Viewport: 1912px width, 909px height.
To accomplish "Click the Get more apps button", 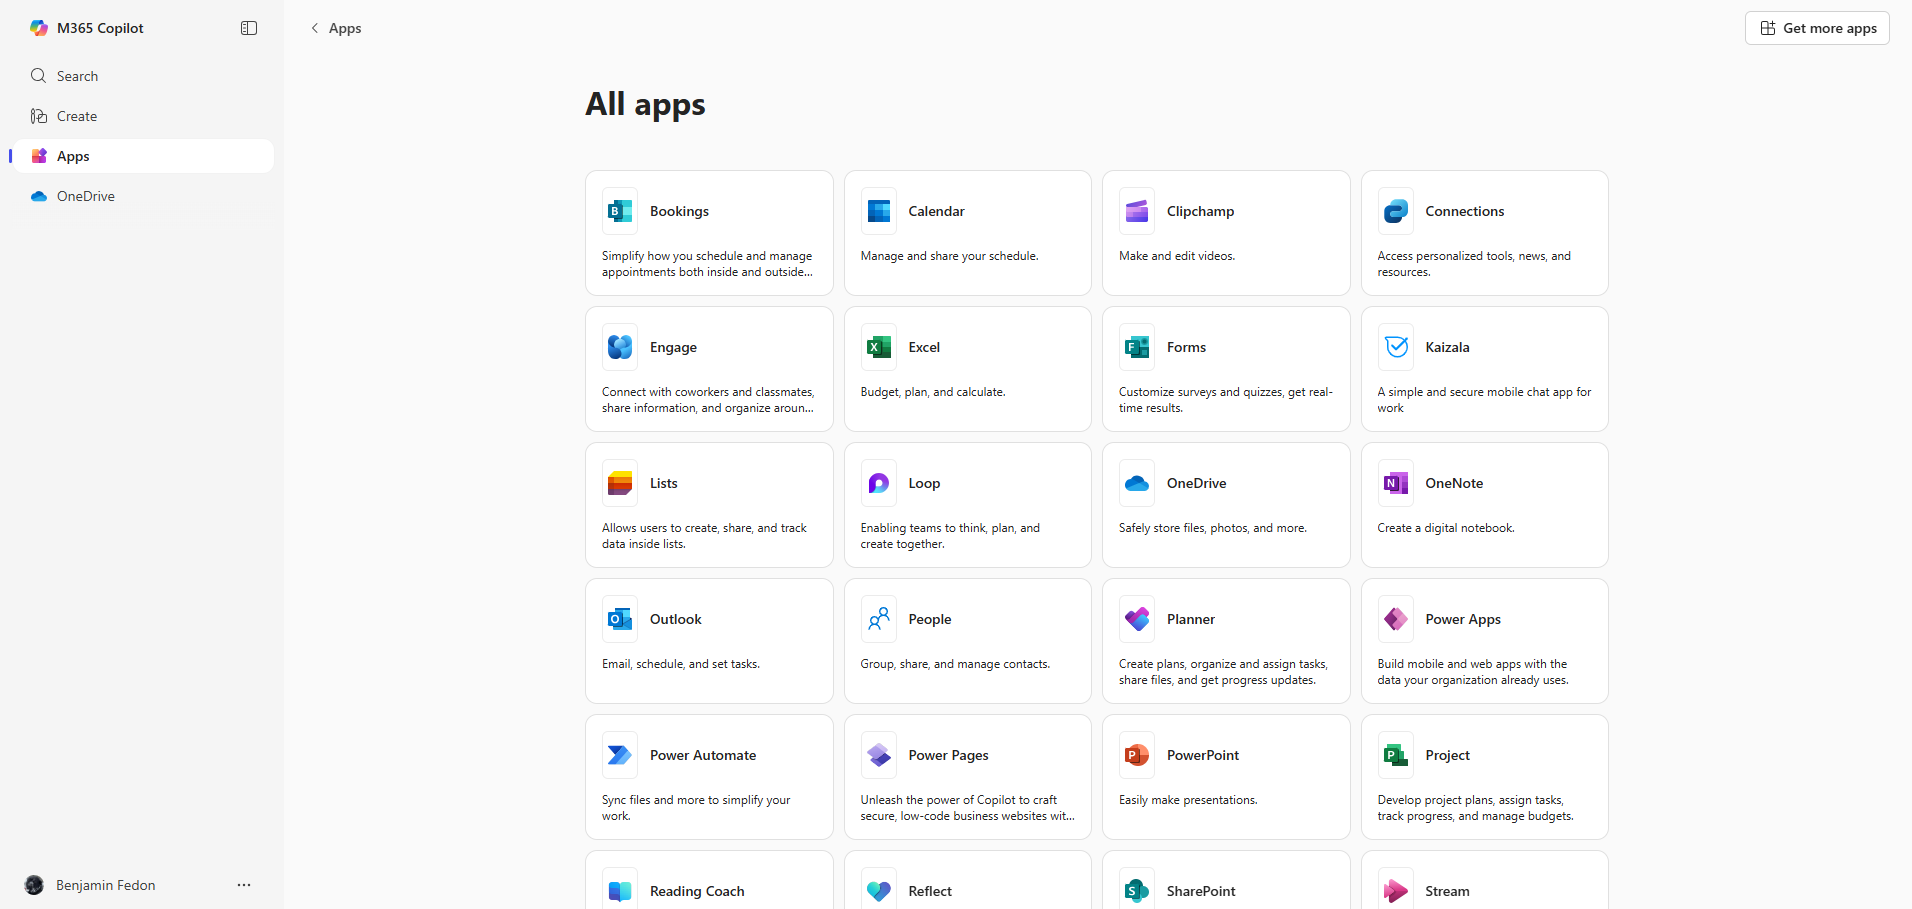I will point(1817,28).
